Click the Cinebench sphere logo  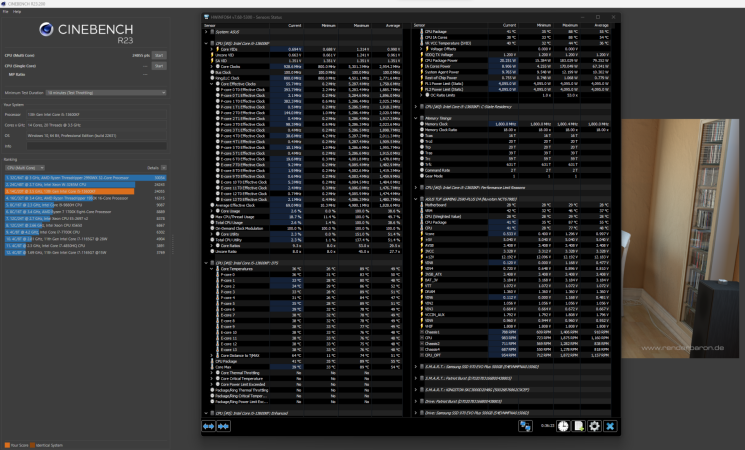[x=46, y=29]
